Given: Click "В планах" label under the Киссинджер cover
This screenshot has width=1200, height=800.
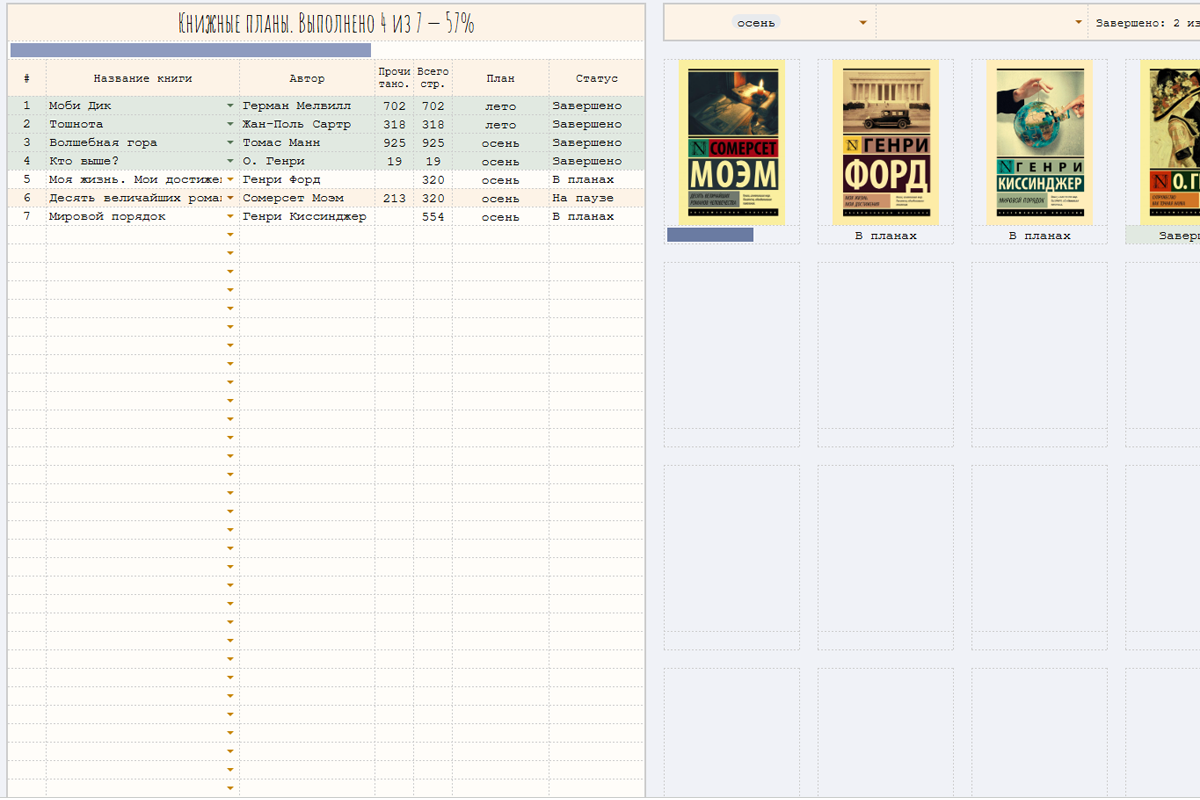Looking at the screenshot, I should pos(1039,236).
